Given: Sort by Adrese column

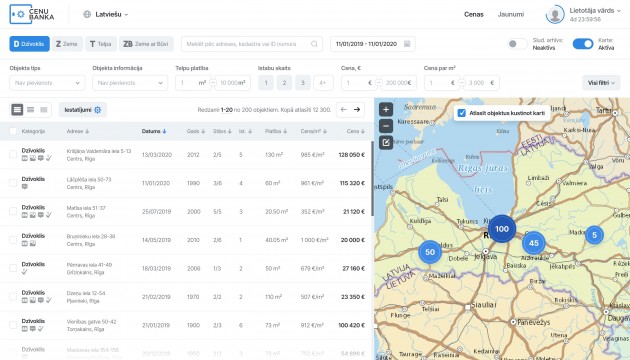Looking at the screenshot, I should coord(78,131).
